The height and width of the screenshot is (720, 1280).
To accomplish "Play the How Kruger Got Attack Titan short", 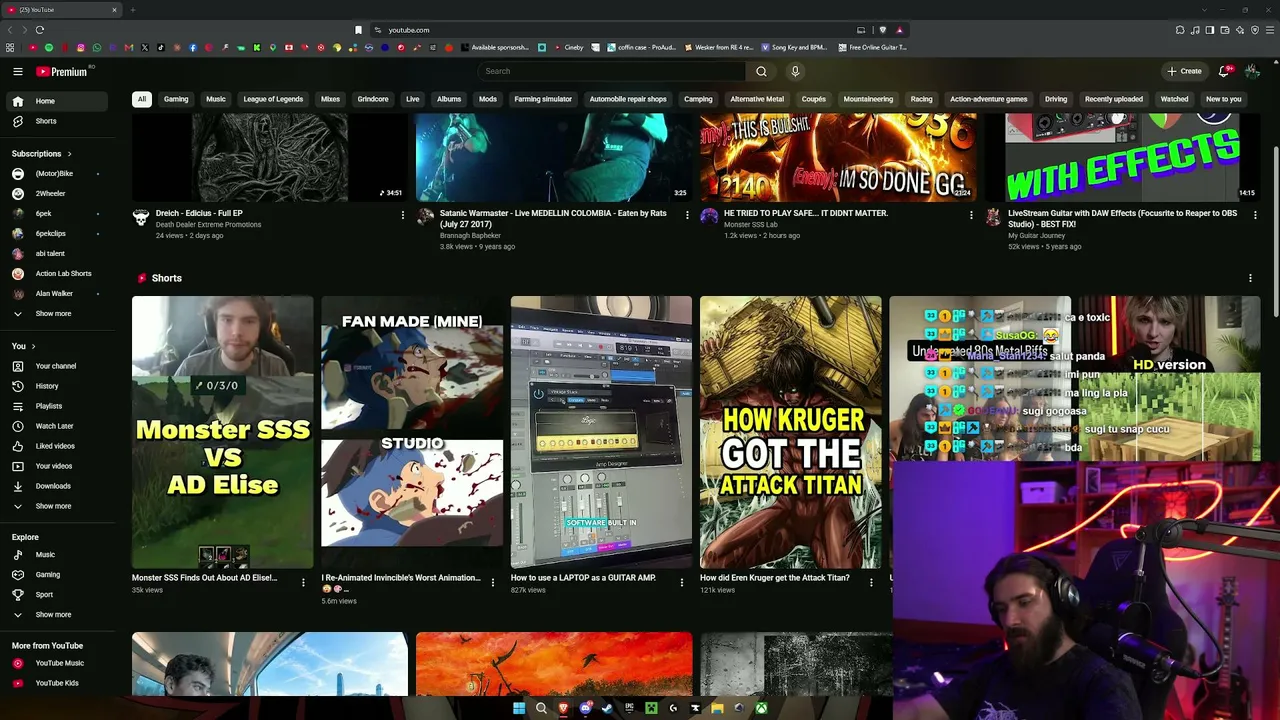I will 790,432.
